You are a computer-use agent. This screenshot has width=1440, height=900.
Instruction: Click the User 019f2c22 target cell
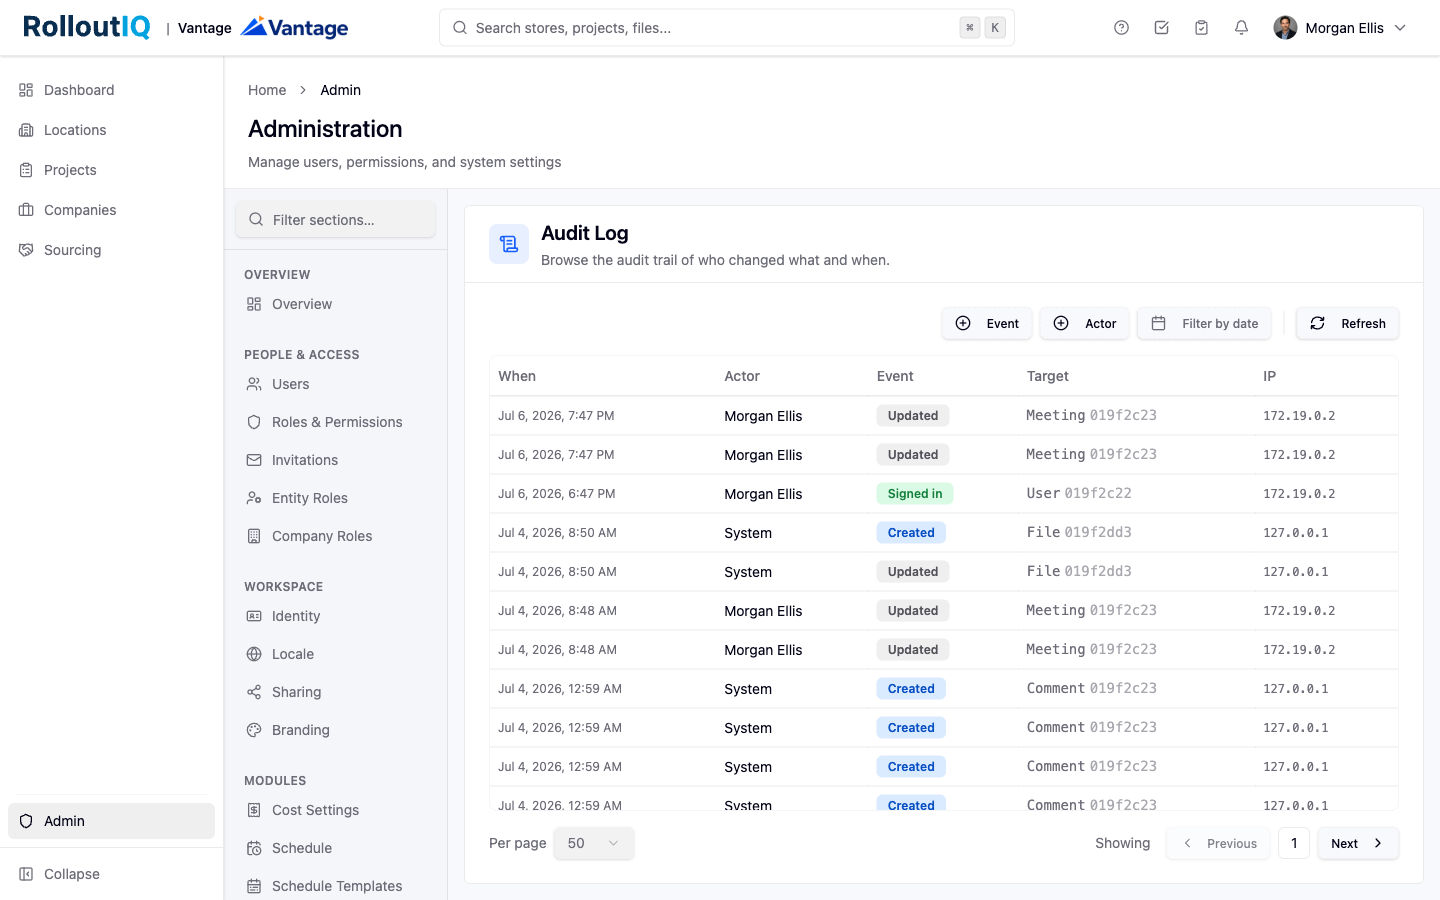point(1079,494)
